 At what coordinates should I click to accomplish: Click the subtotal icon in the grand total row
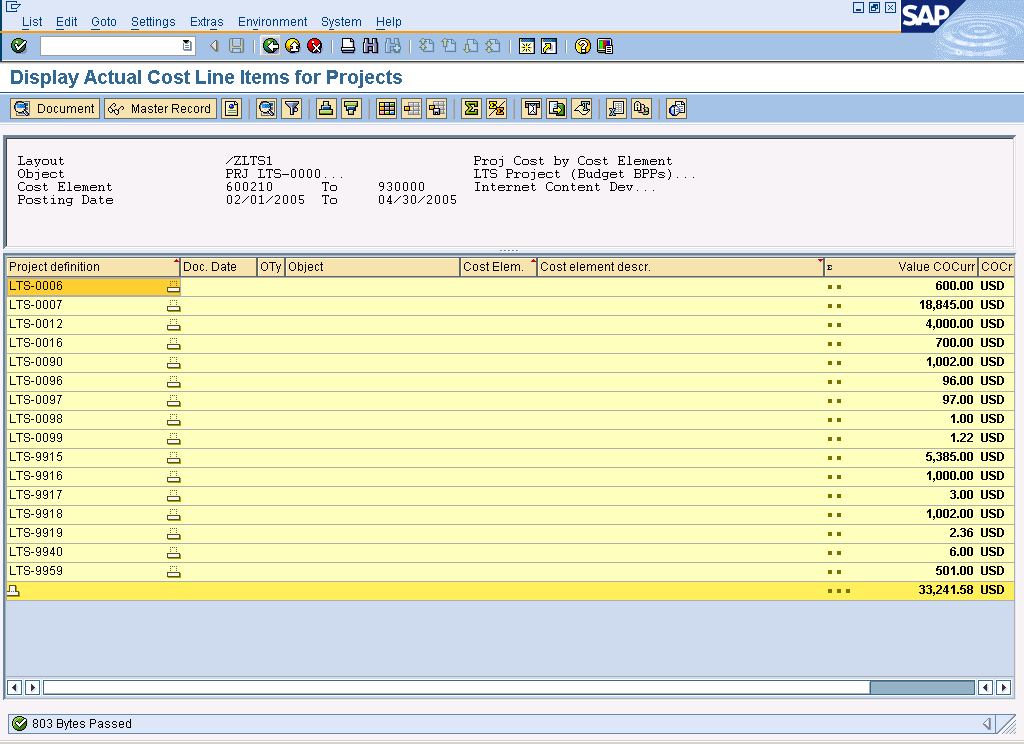point(13,590)
